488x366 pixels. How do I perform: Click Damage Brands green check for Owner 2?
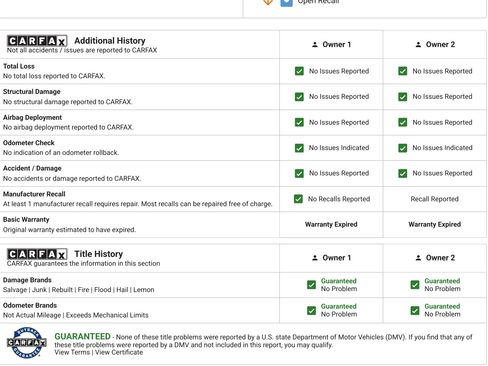tap(415, 285)
